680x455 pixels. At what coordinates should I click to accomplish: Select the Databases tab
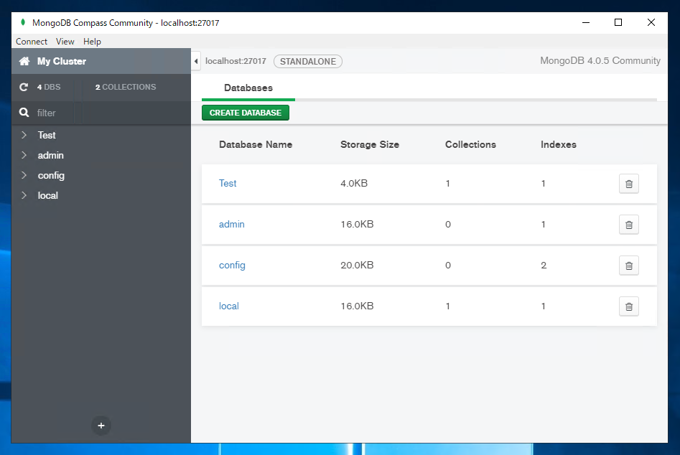click(248, 88)
